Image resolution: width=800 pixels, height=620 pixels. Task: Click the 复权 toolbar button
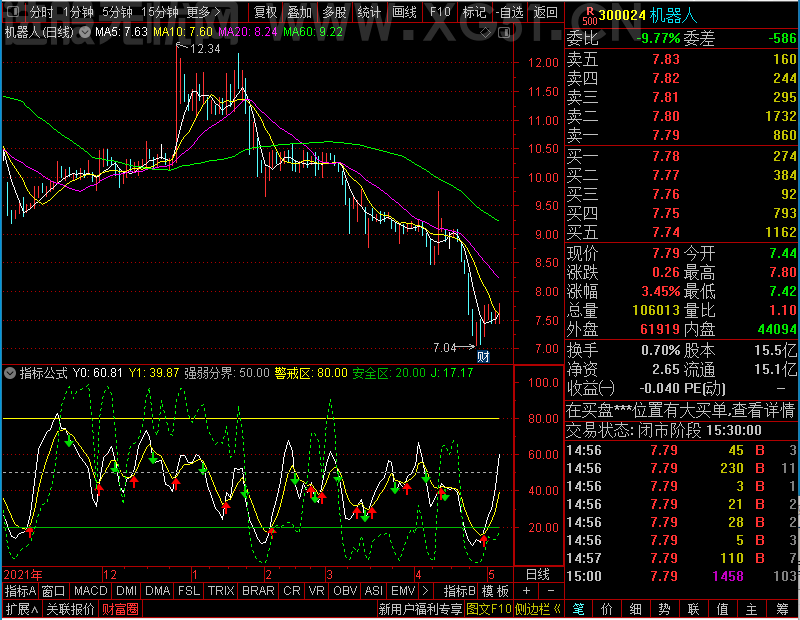click(x=265, y=12)
